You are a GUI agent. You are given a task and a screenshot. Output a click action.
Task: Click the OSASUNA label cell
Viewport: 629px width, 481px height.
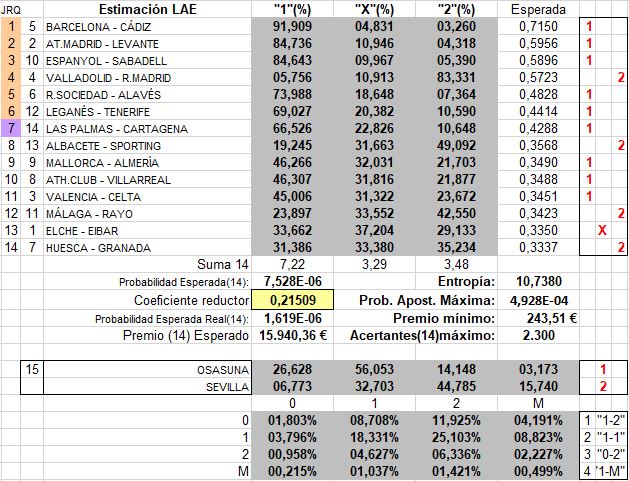tap(148, 369)
